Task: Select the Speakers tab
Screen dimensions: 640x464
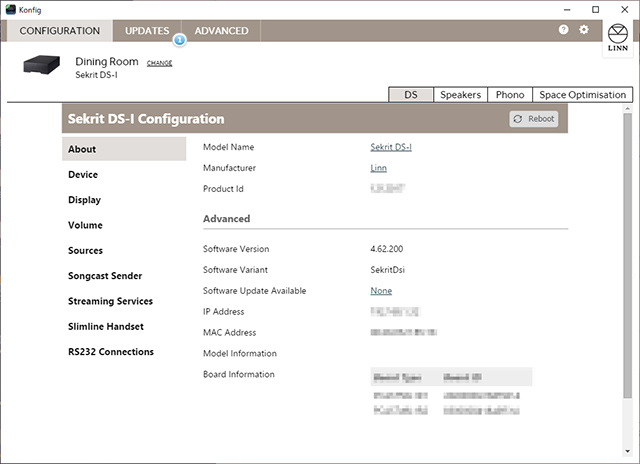Action: 460,95
